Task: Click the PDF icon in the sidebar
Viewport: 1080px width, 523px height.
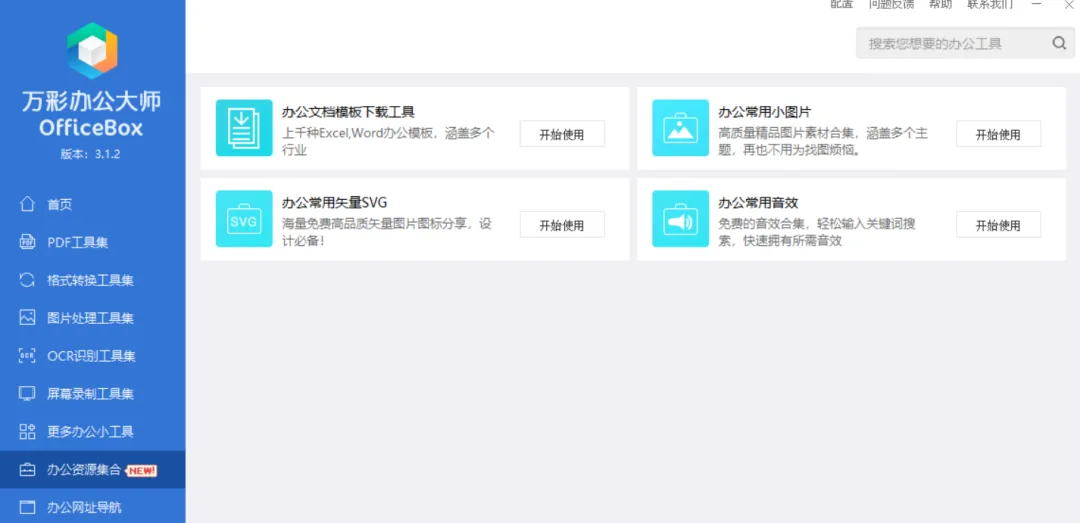Action: click(x=27, y=243)
